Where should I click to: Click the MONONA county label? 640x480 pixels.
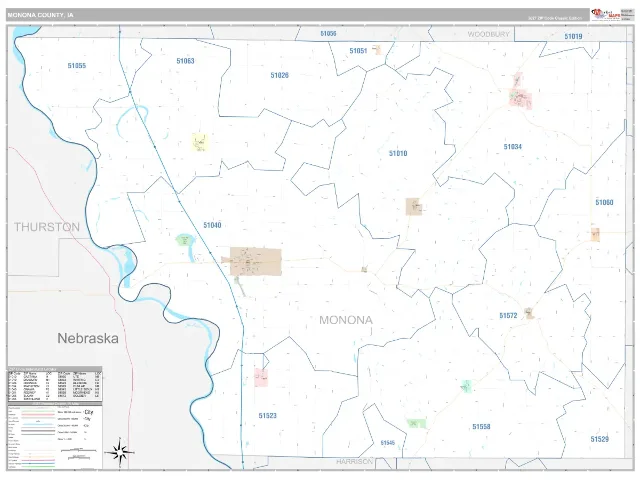346,320
